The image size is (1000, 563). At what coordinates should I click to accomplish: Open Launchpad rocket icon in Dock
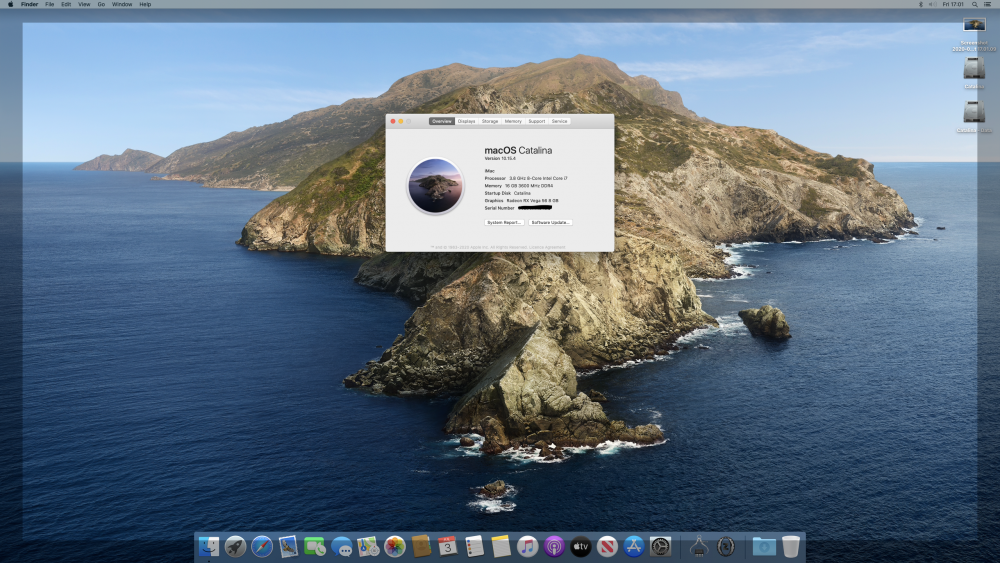(235, 546)
